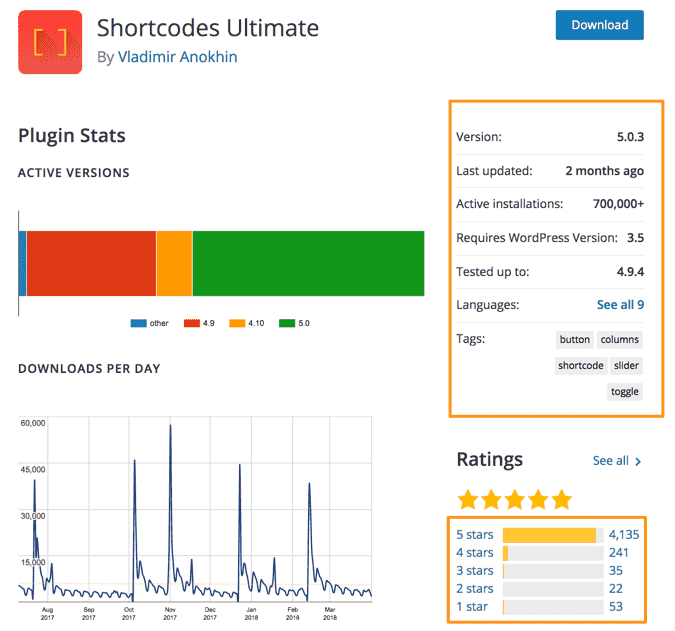Viewport: 675px width, 631px height.
Task: Open the 5 stars reviews link
Action: [474, 535]
